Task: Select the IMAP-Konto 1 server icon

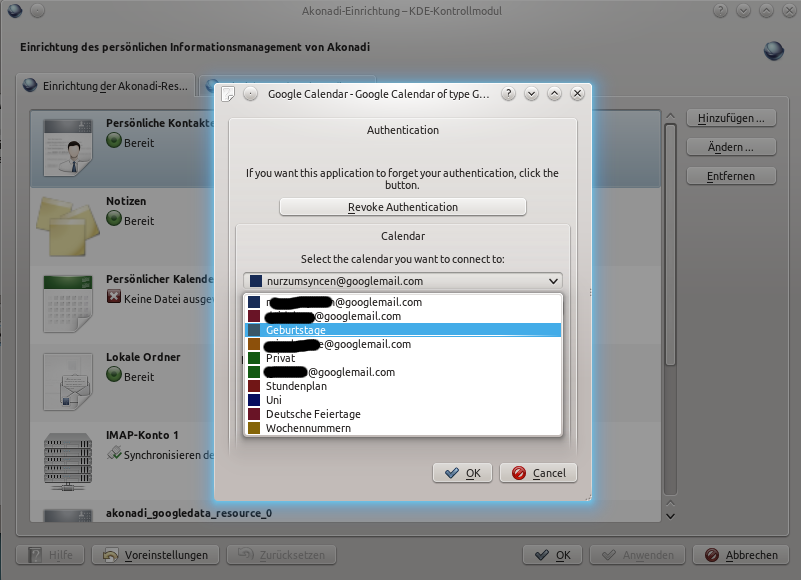Action: tap(68, 461)
